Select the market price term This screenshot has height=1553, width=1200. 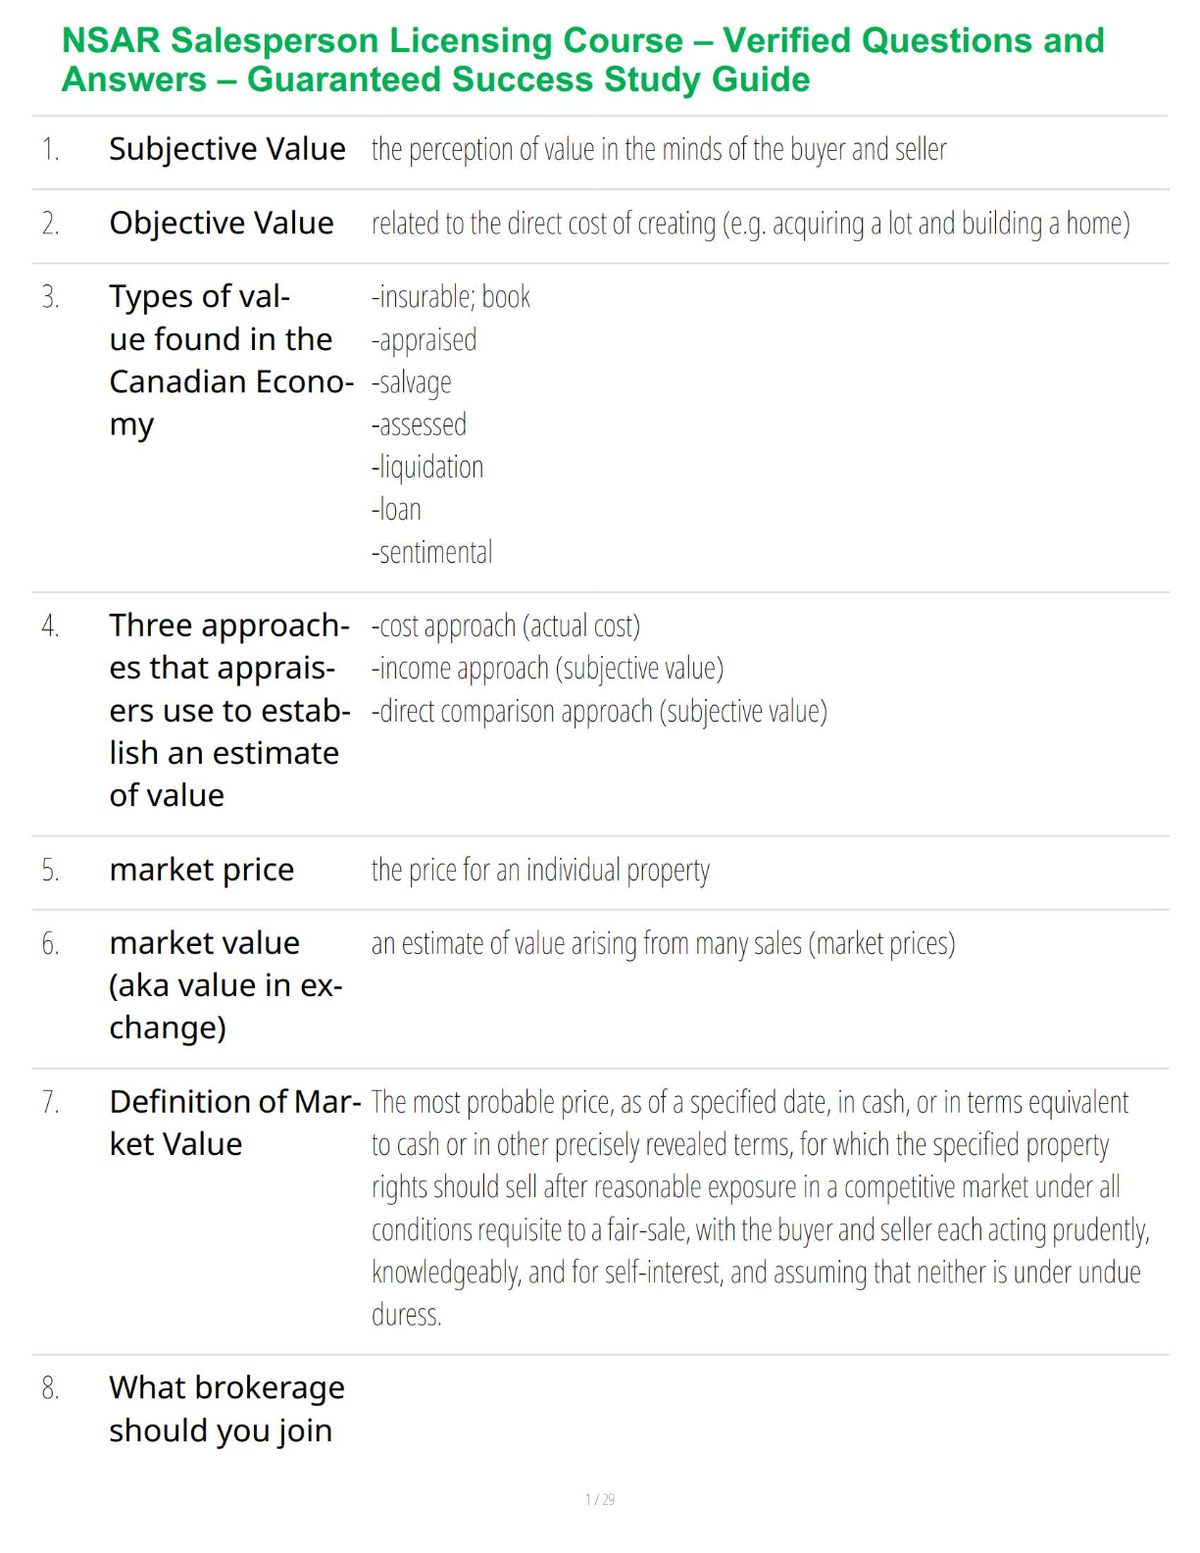pyautogui.click(x=201, y=870)
